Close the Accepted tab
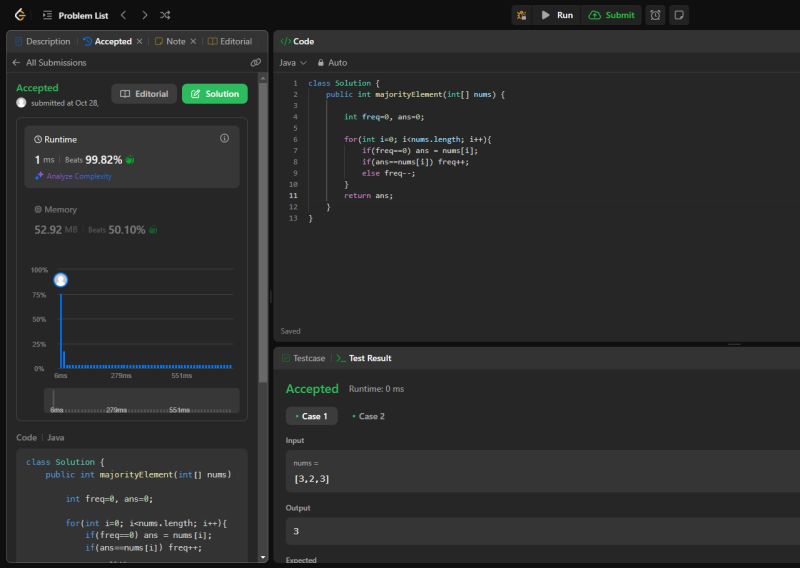This screenshot has width=800, height=568. tap(139, 41)
